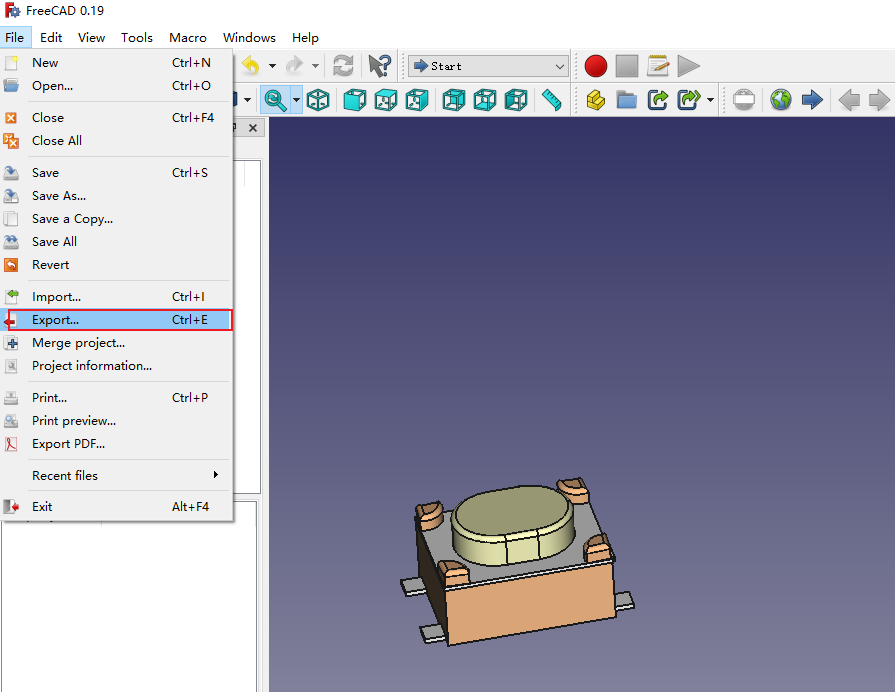Open the Edit menu
895x692 pixels.
pos(51,38)
